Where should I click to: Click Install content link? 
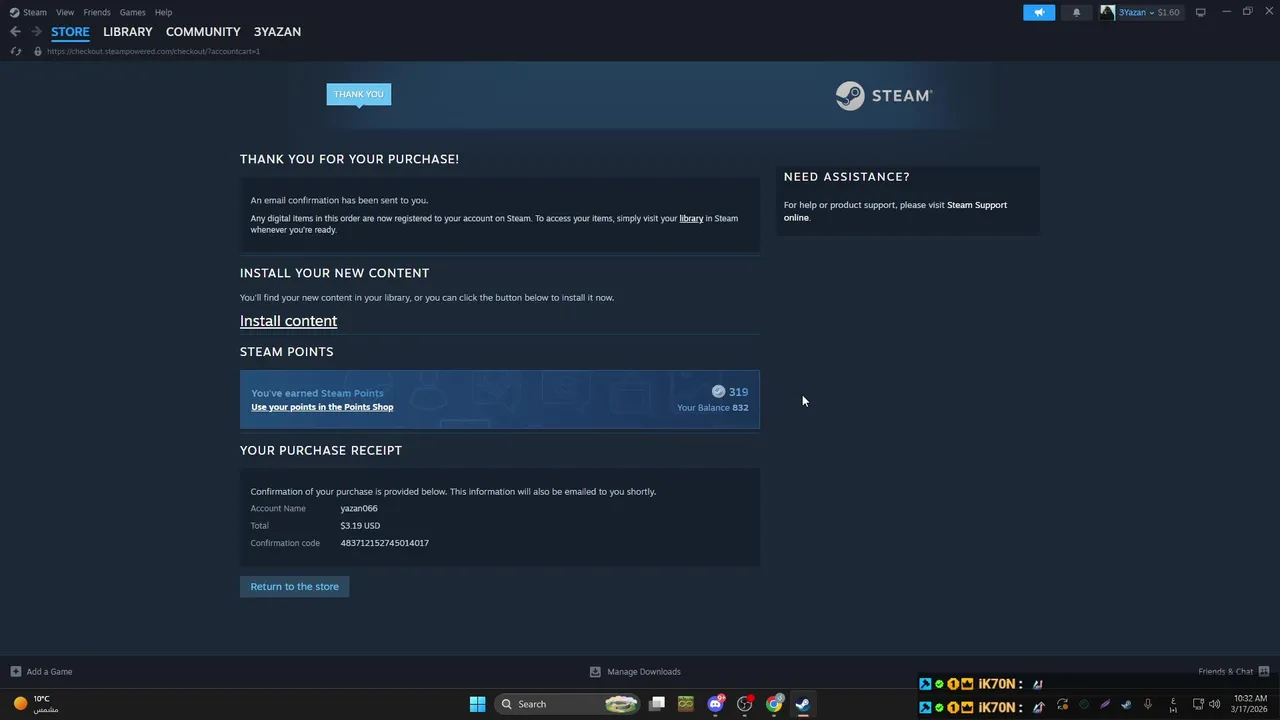click(x=288, y=321)
